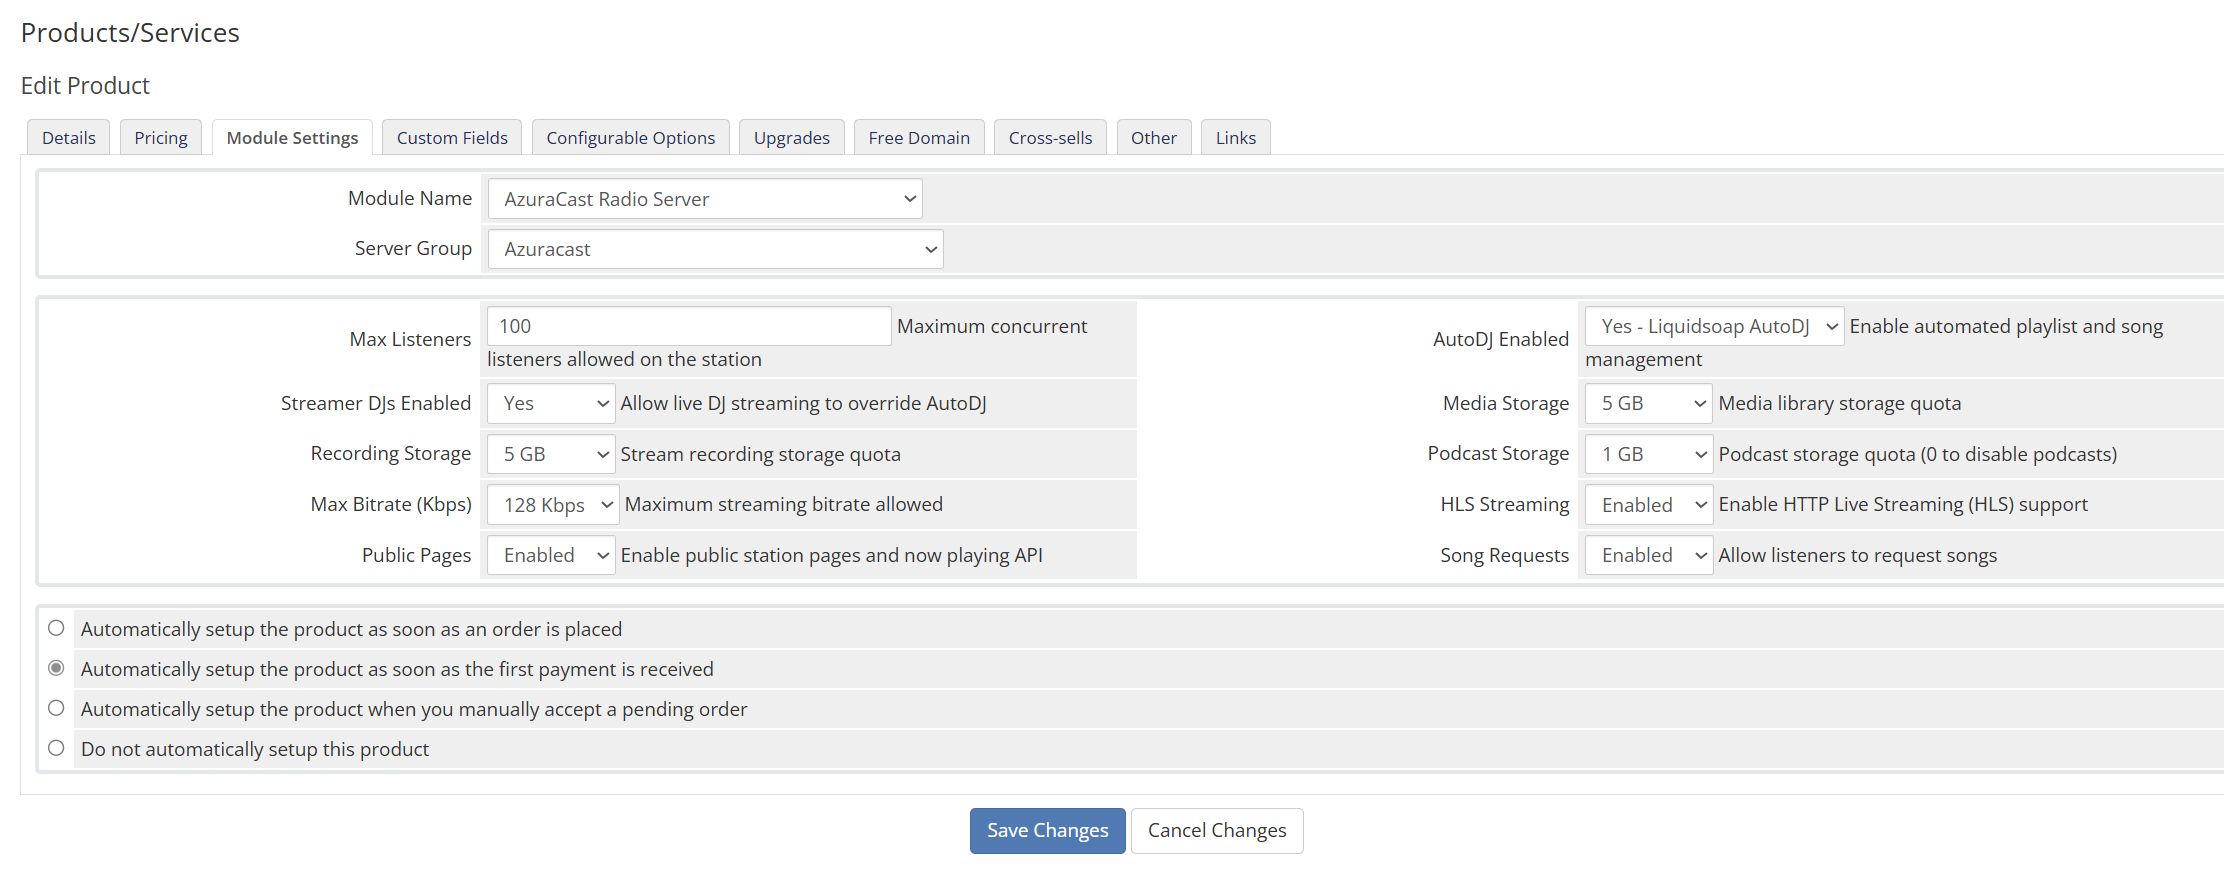Image resolution: width=2224 pixels, height=874 pixels.
Task: Toggle the HLS Streaming dropdown
Action: pyautogui.click(x=1648, y=505)
